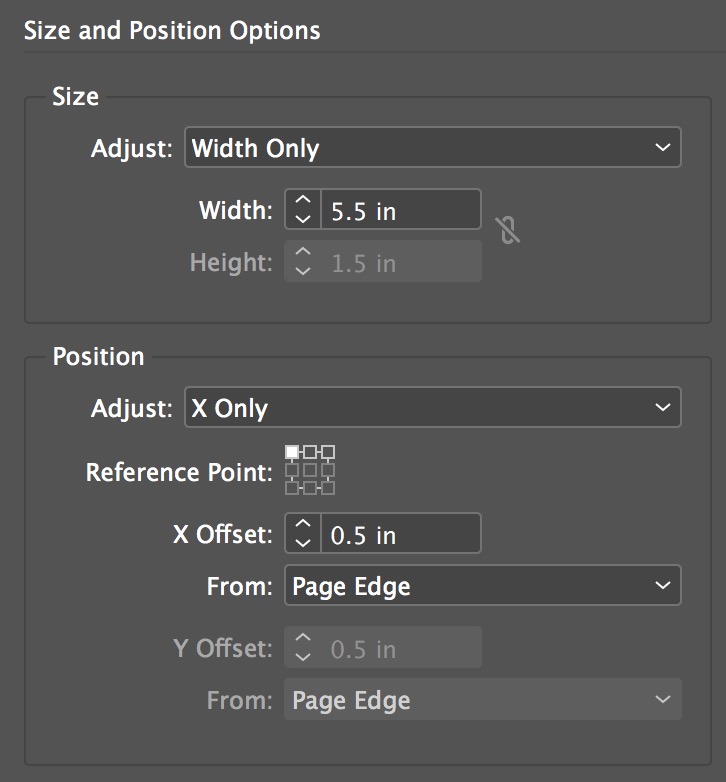This screenshot has height=782, width=726.
Task: Decrease Width with the down arrow
Action: coord(303,218)
